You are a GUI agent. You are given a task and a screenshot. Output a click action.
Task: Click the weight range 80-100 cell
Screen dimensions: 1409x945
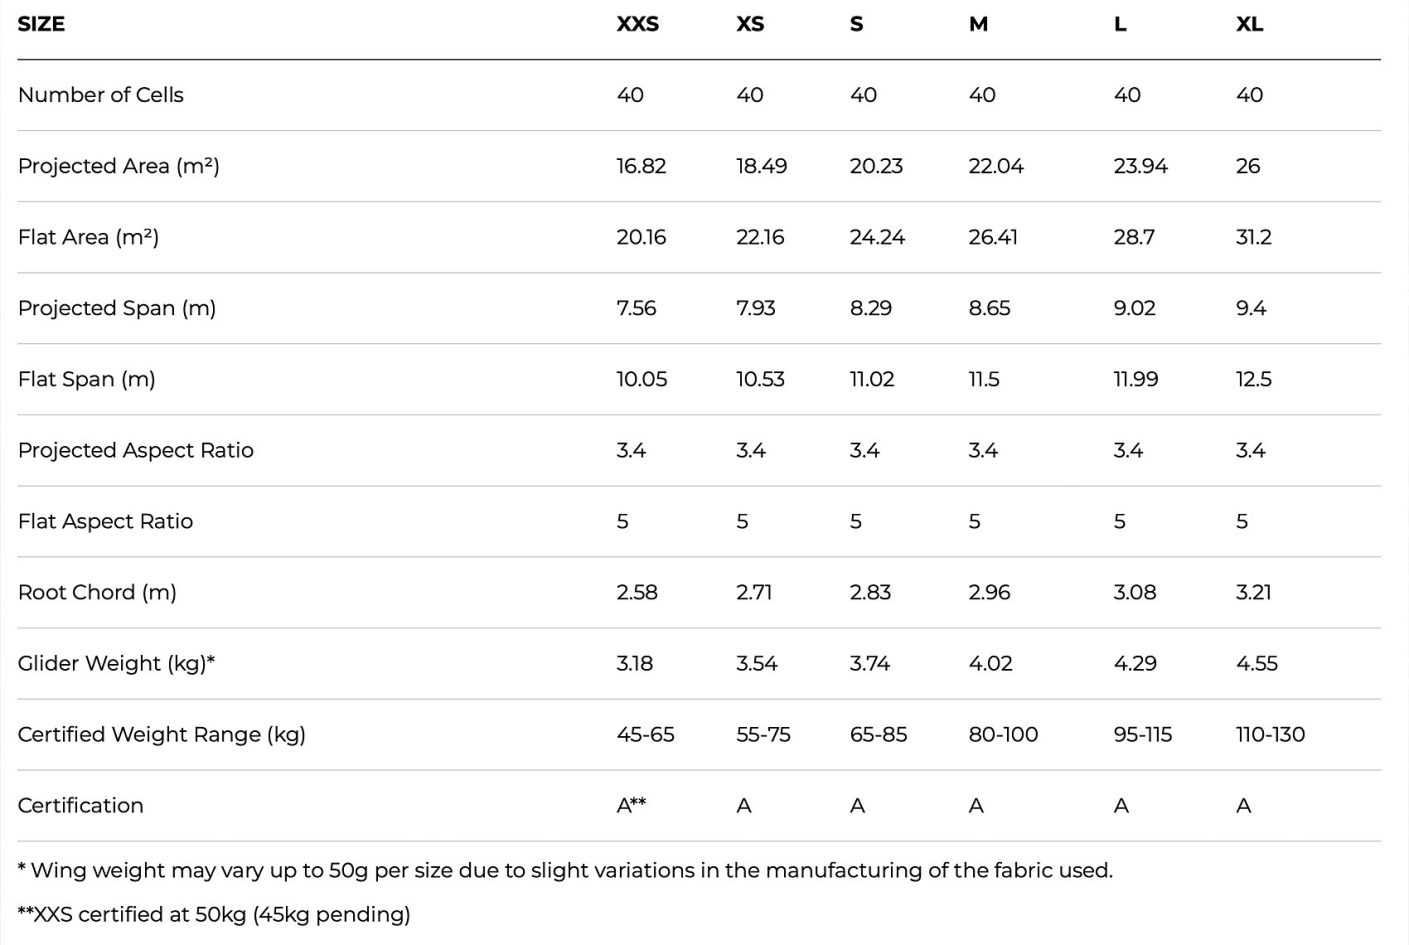pyautogui.click(x=1003, y=734)
